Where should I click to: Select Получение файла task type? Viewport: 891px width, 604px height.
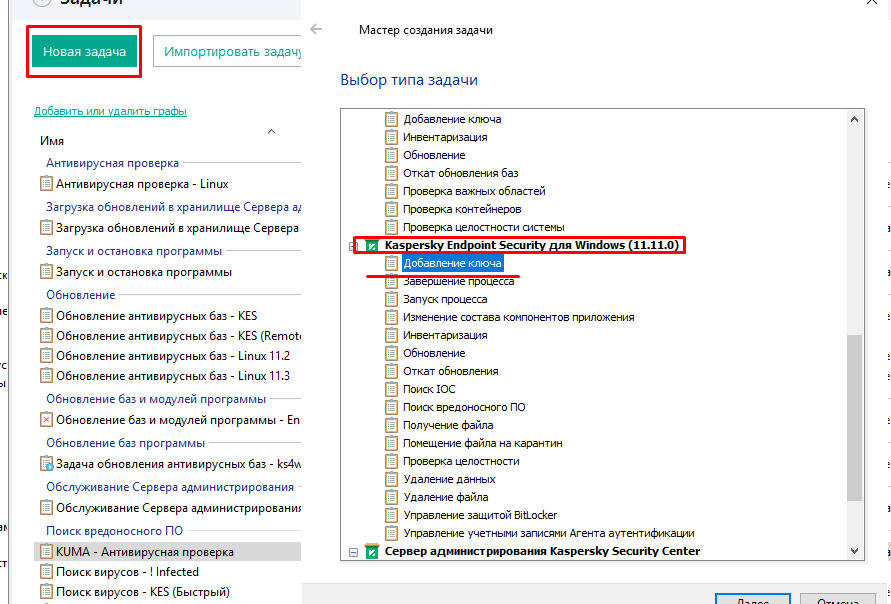448,425
